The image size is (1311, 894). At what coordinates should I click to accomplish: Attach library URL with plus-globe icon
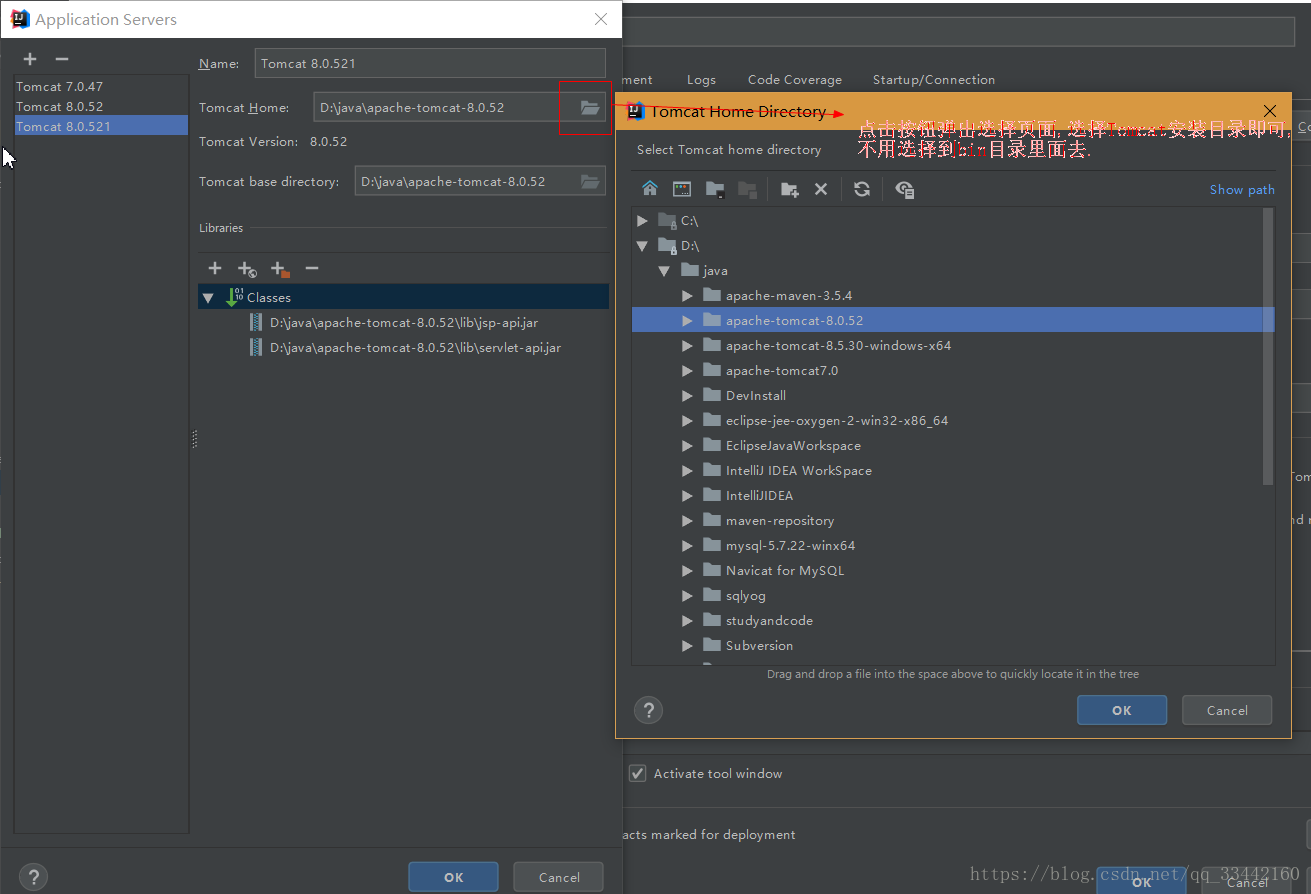pyautogui.click(x=247, y=268)
